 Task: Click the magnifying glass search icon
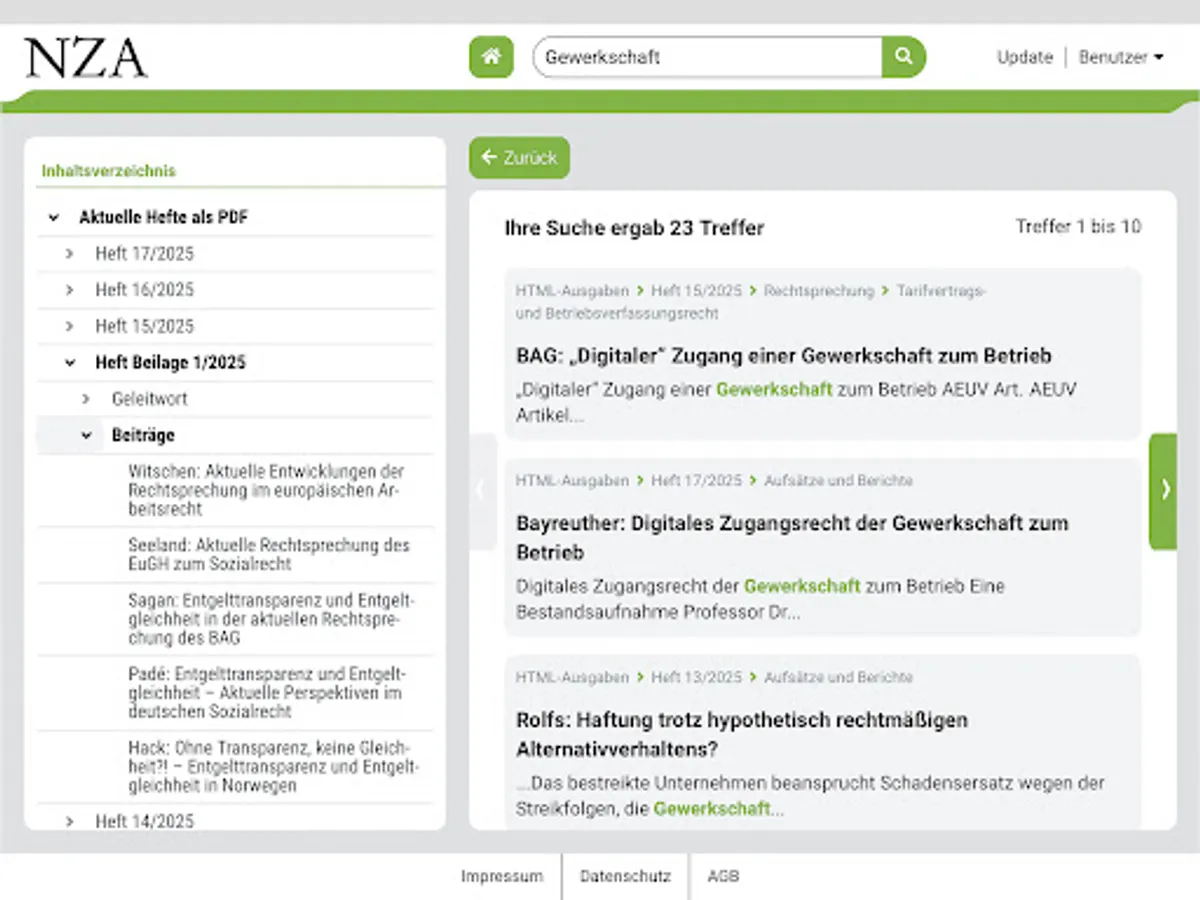[902, 57]
